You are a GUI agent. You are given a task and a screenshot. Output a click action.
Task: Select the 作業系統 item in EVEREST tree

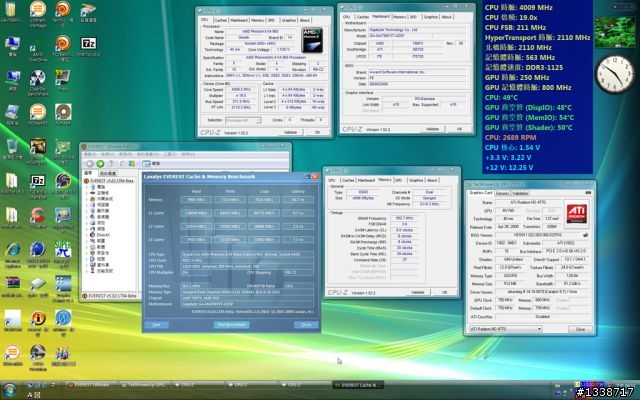click(x=105, y=199)
